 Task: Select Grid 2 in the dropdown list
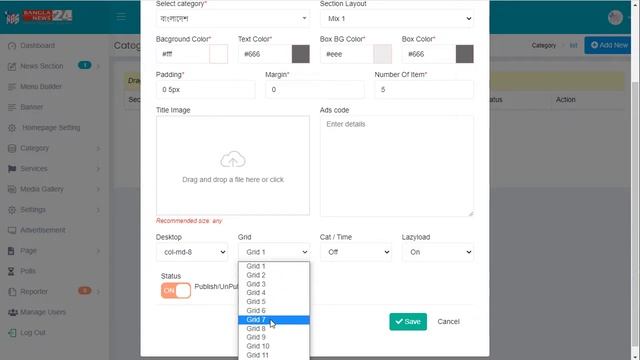pyautogui.click(x=274, y=275)
